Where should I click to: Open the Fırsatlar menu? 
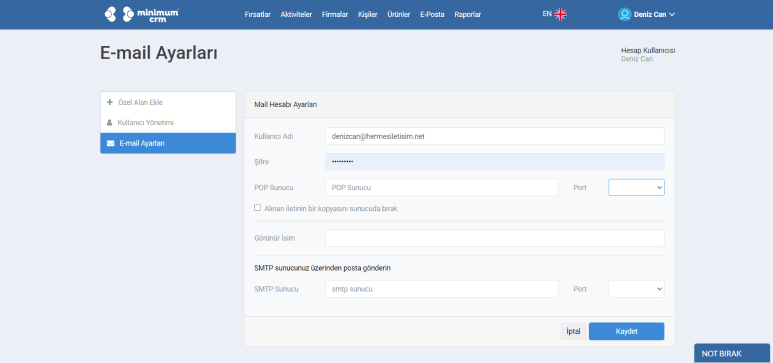pos(257,15)
